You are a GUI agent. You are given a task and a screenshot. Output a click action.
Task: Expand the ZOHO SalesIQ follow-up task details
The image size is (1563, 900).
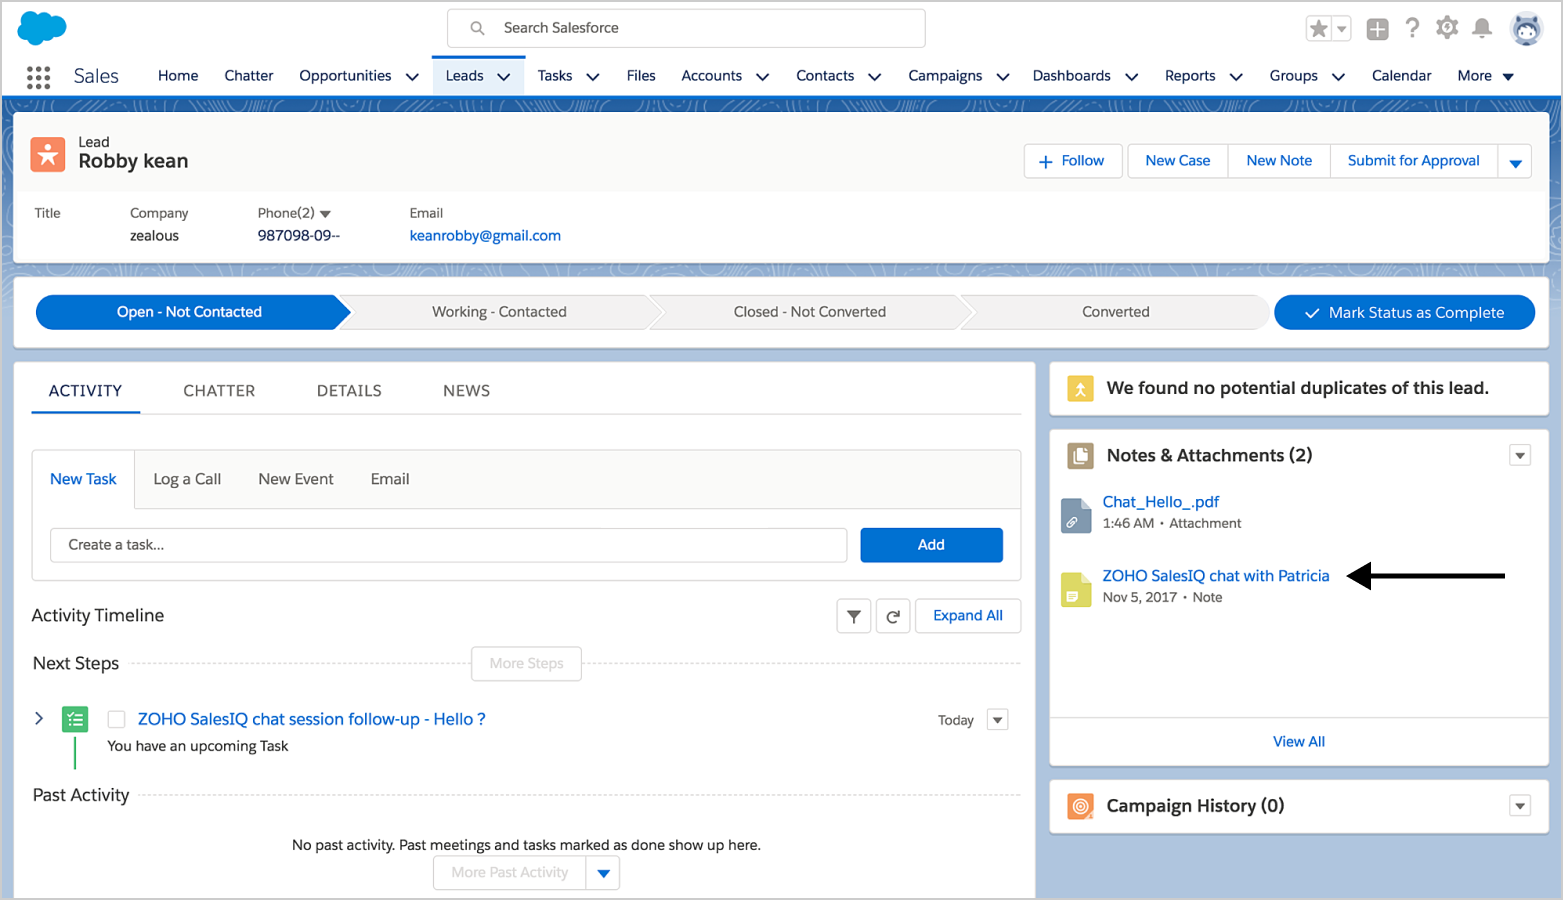39,719
